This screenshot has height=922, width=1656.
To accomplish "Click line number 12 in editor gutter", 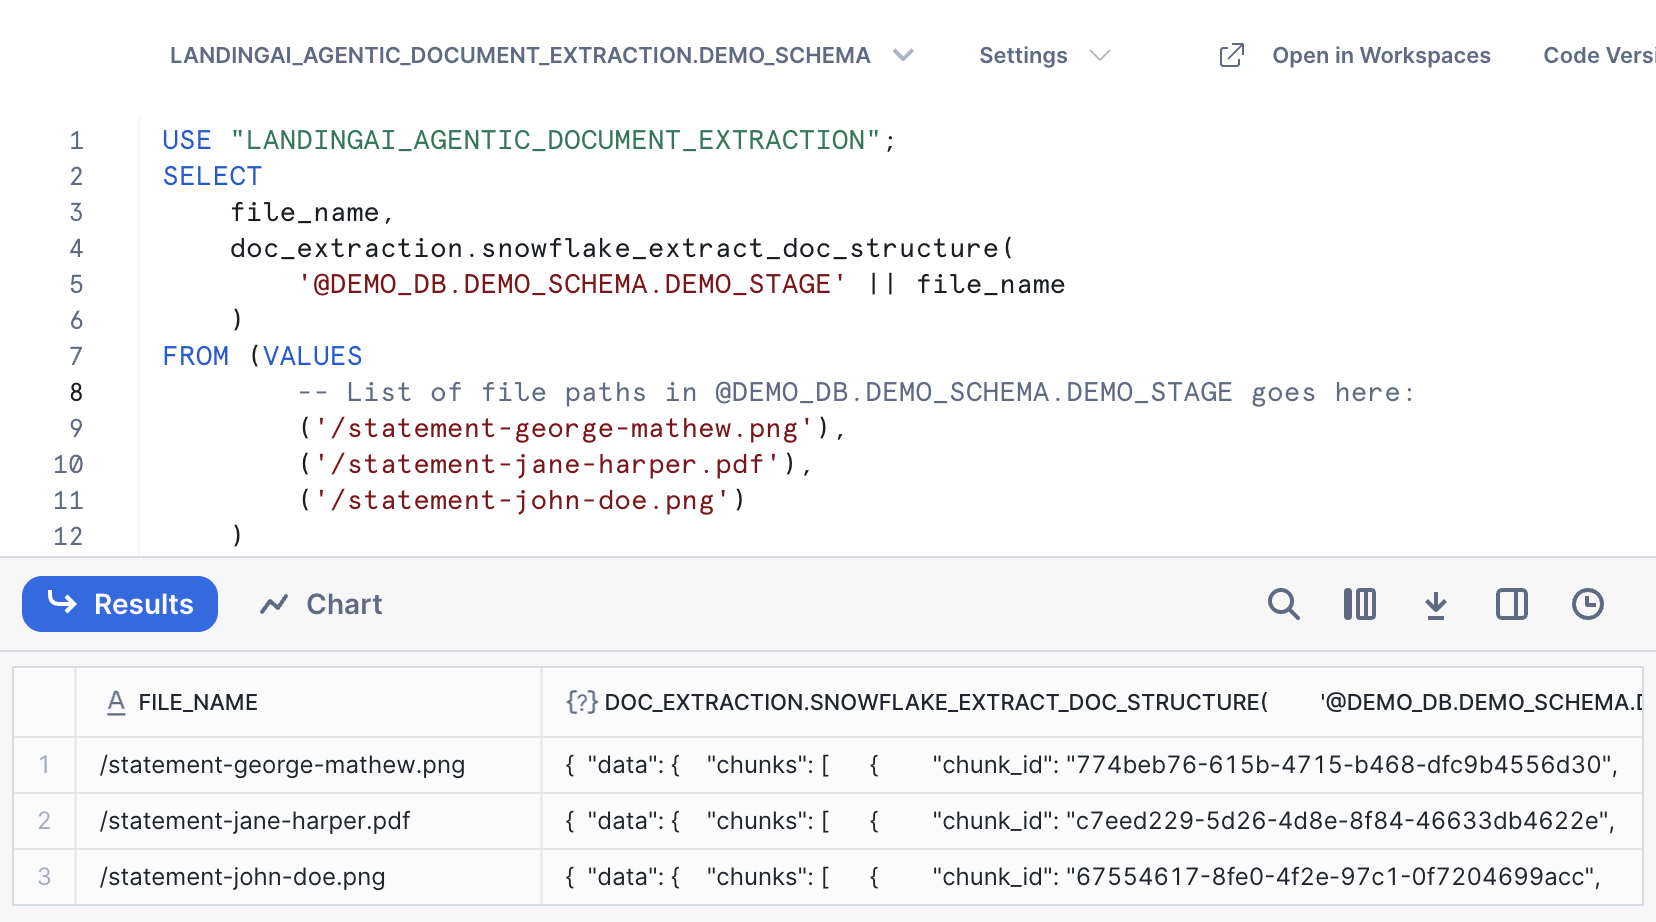I will pos(68,536).
